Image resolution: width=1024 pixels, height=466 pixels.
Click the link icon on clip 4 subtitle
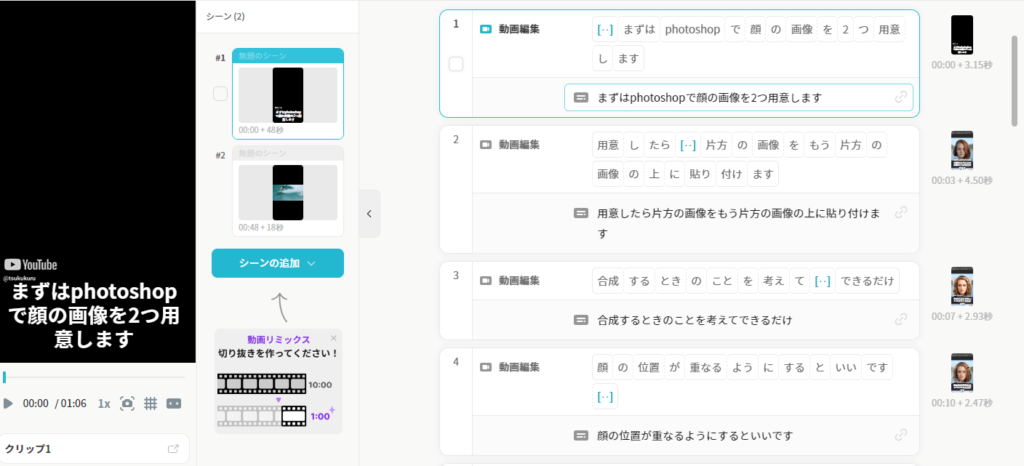click(x=901, y=434)
